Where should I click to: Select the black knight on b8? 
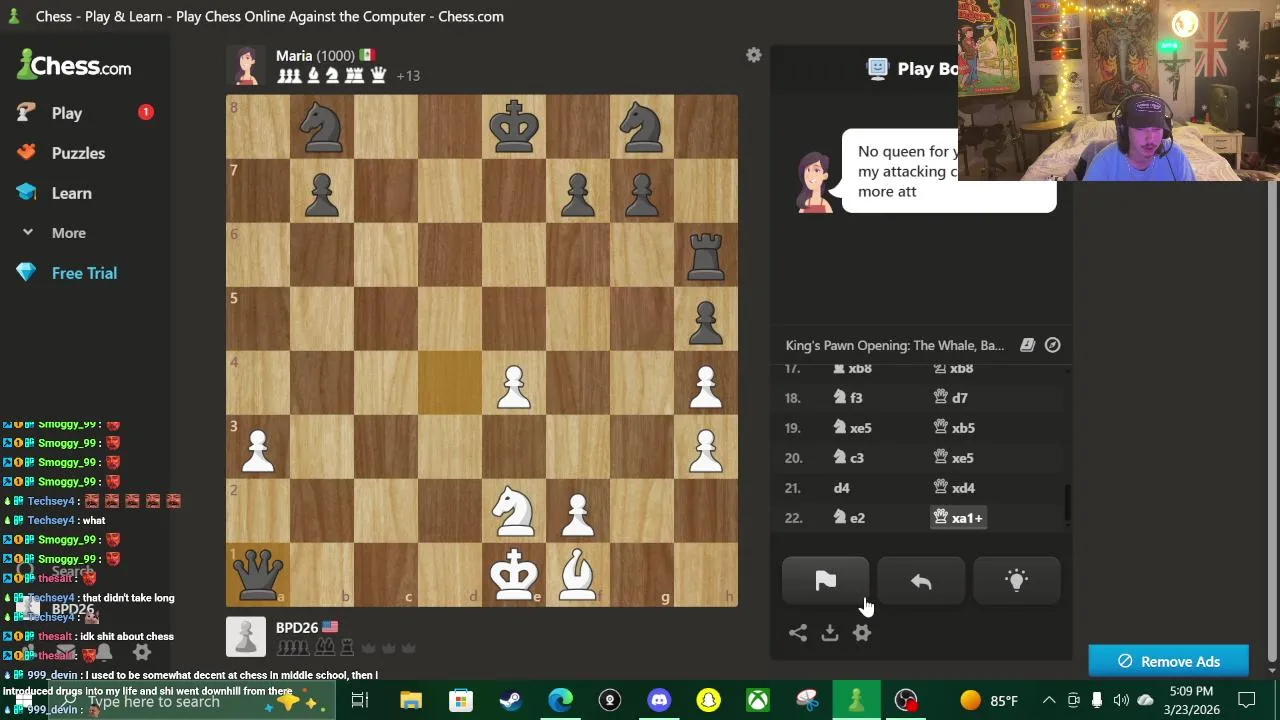pos(322,126)
